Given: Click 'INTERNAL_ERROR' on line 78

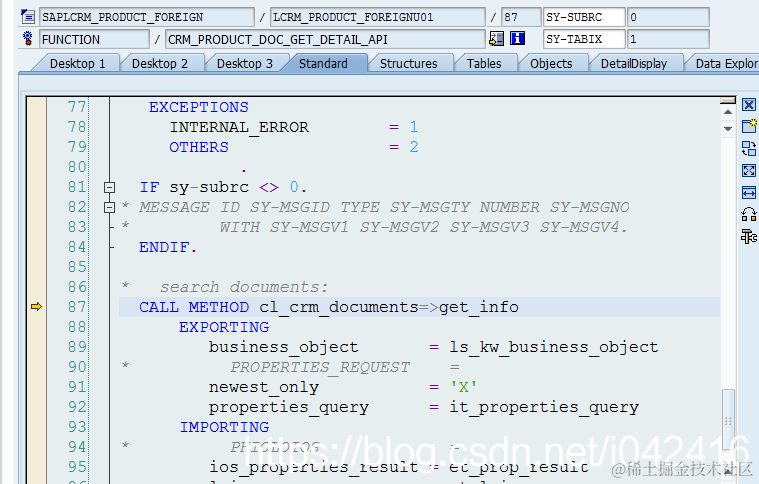Looking at the screenshot, I should [x=239, y=127].
